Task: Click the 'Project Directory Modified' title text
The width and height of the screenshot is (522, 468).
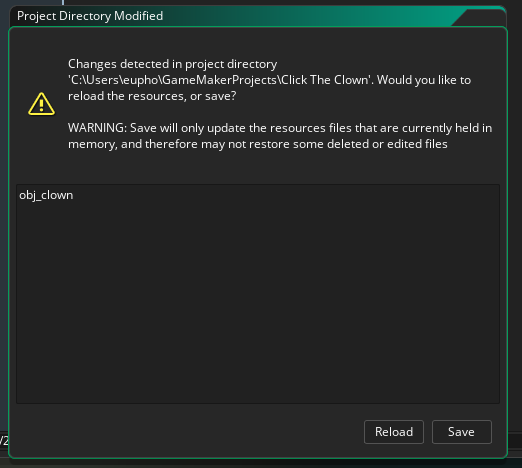Action: tap(90, 16)
